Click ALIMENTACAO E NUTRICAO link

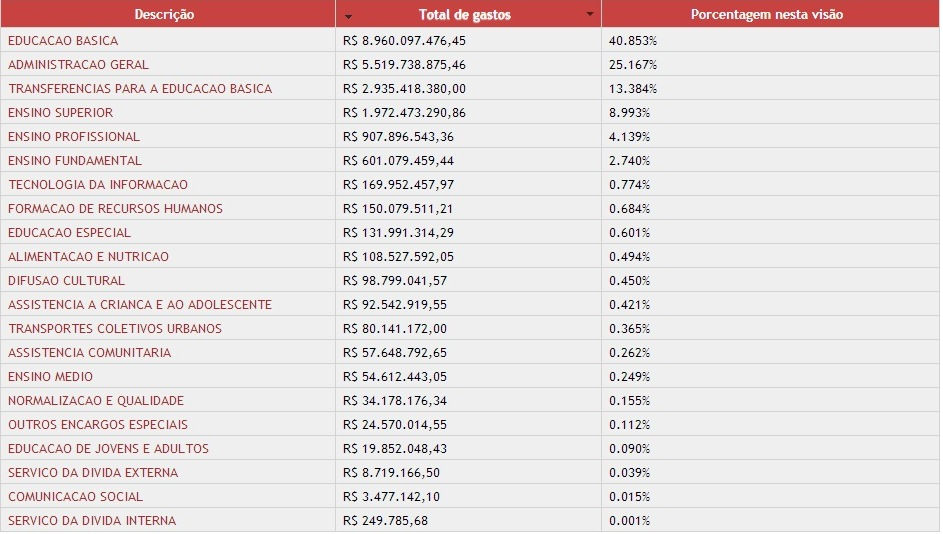point(88,257)
